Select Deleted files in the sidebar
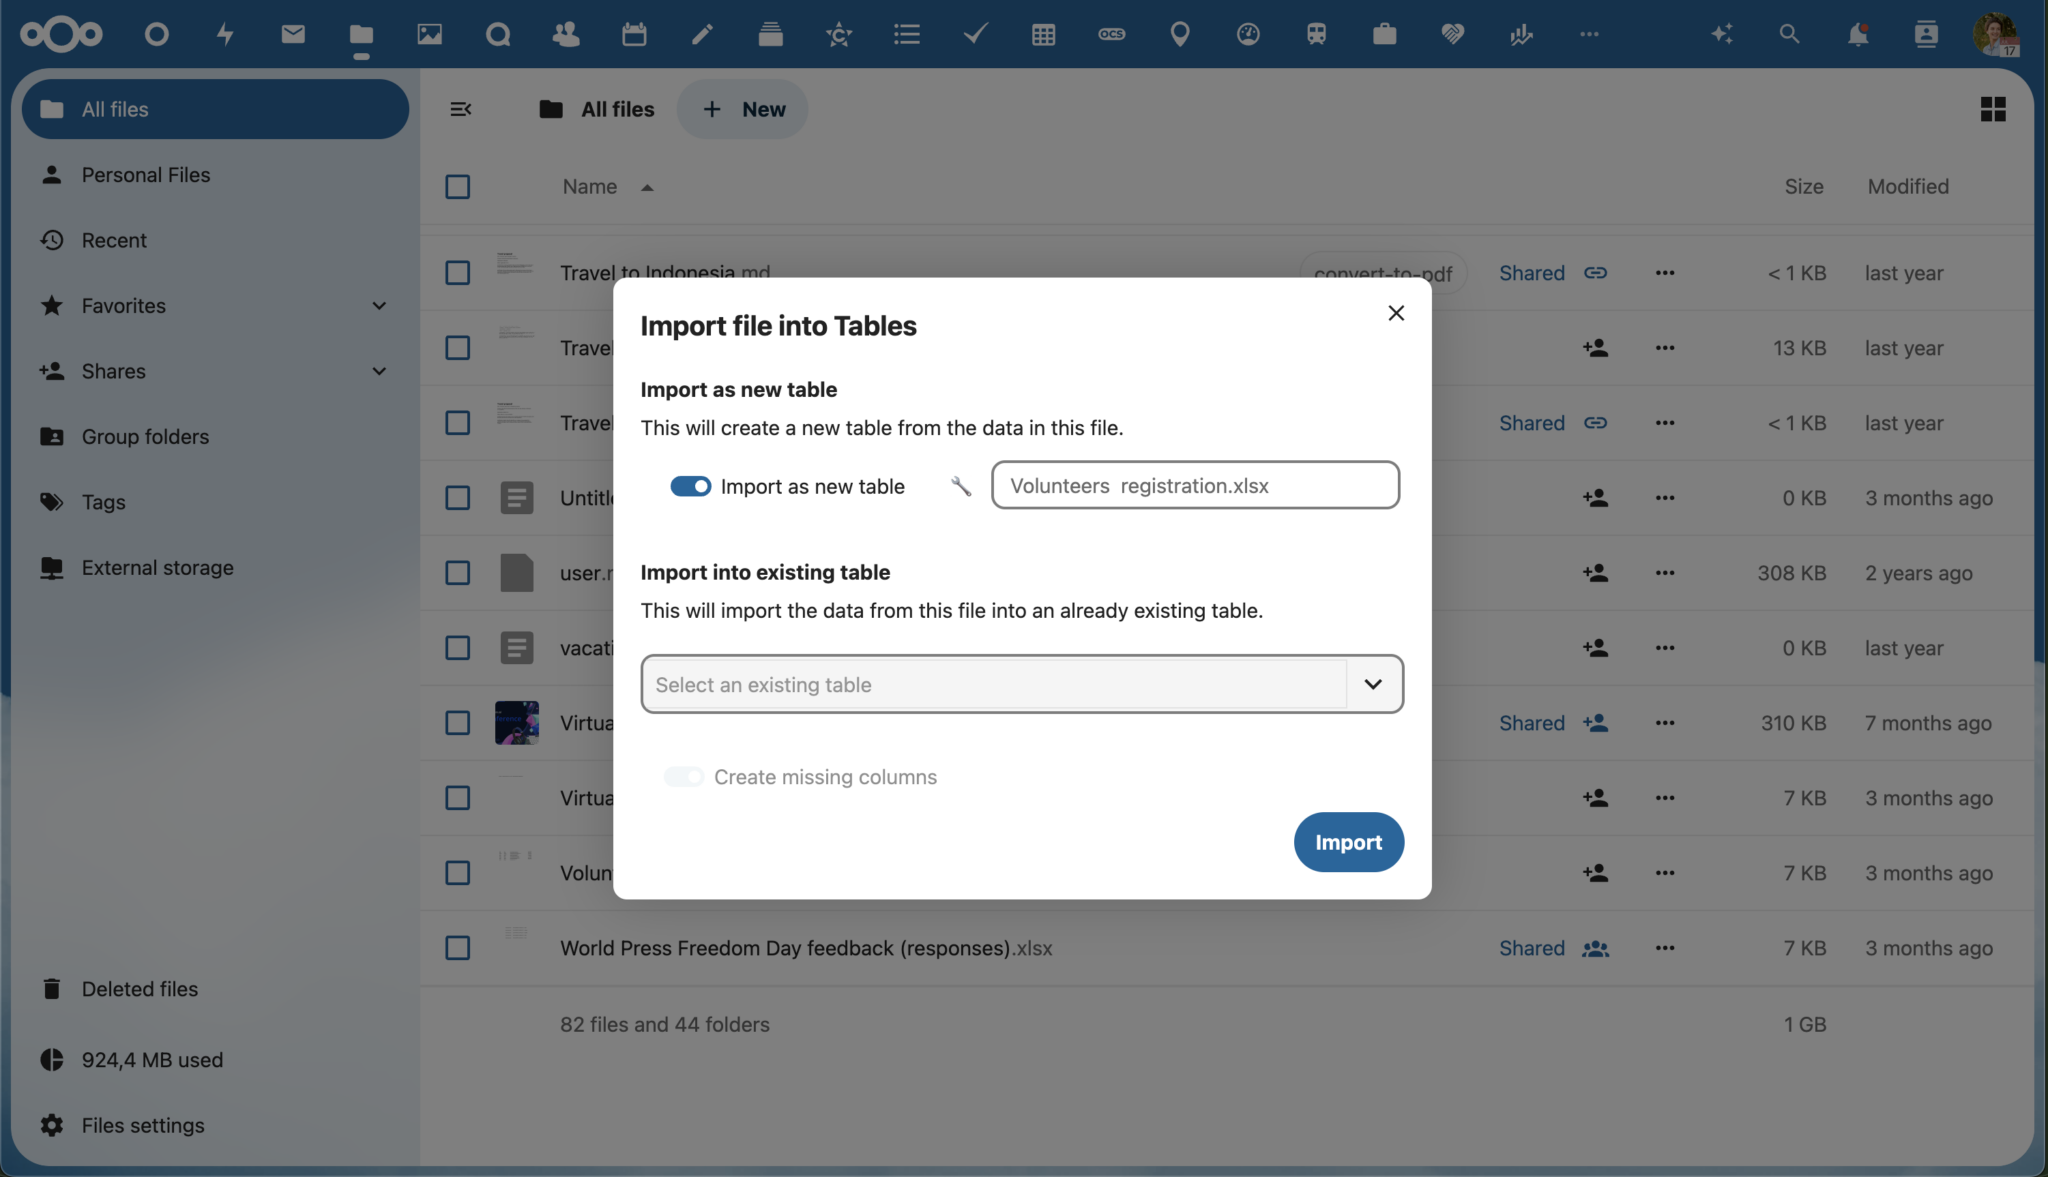Image resolution: width=2048 pixels, height=1177 pixels. point(140,988)
